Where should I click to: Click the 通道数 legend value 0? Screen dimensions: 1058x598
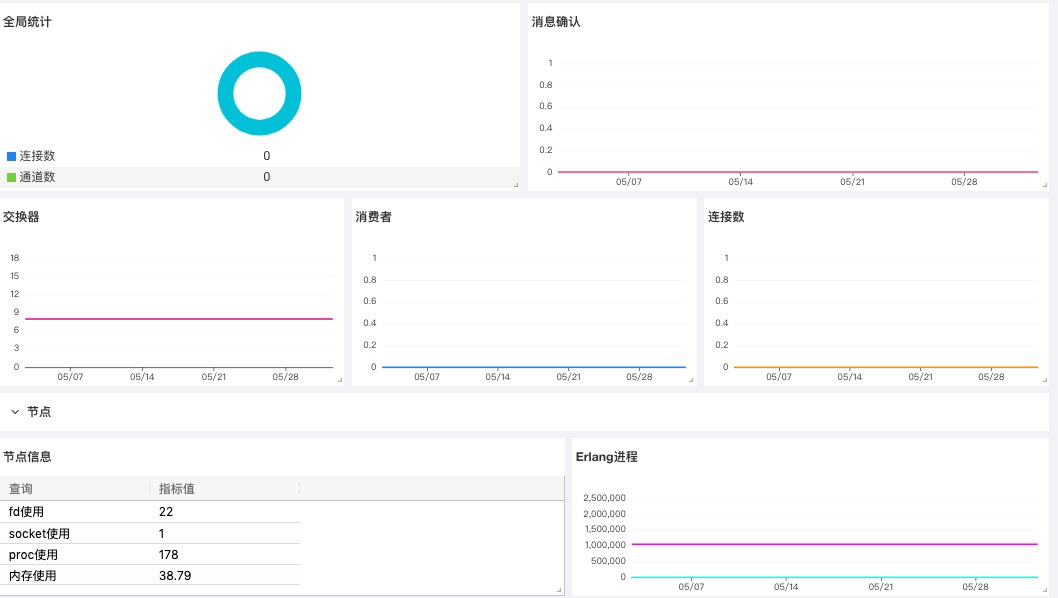tap(267, 177)
